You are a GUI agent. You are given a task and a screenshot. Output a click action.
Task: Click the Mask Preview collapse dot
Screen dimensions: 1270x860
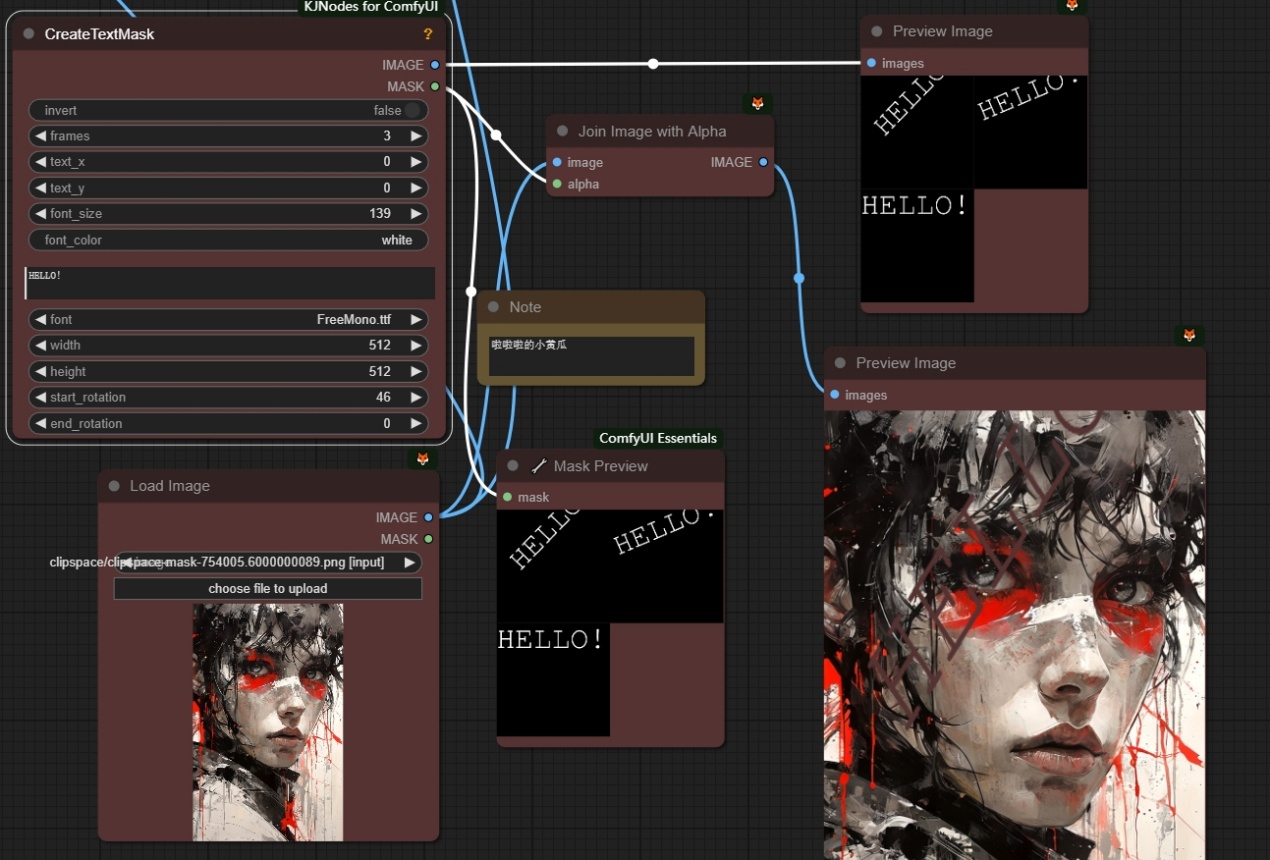coord(513,466)
